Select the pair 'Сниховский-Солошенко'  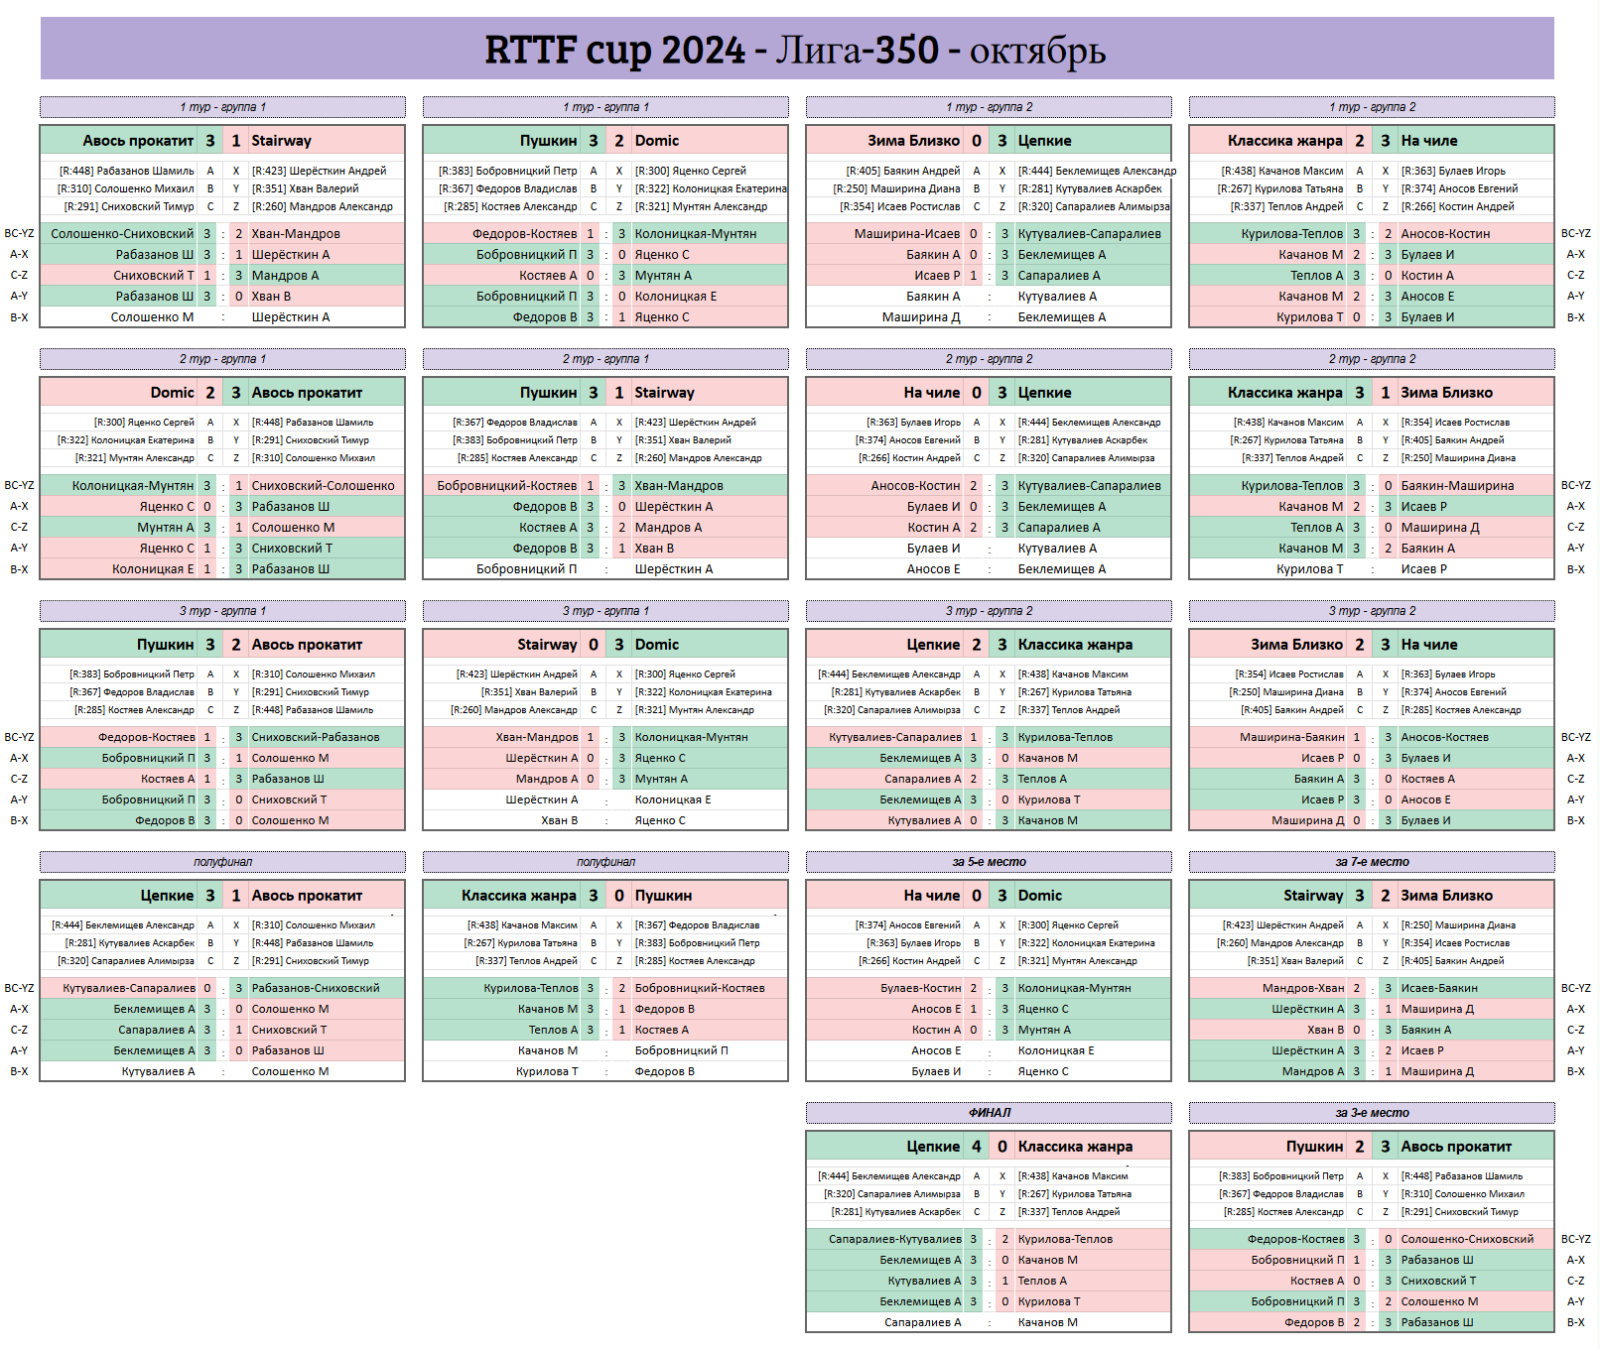click(323, 486)
